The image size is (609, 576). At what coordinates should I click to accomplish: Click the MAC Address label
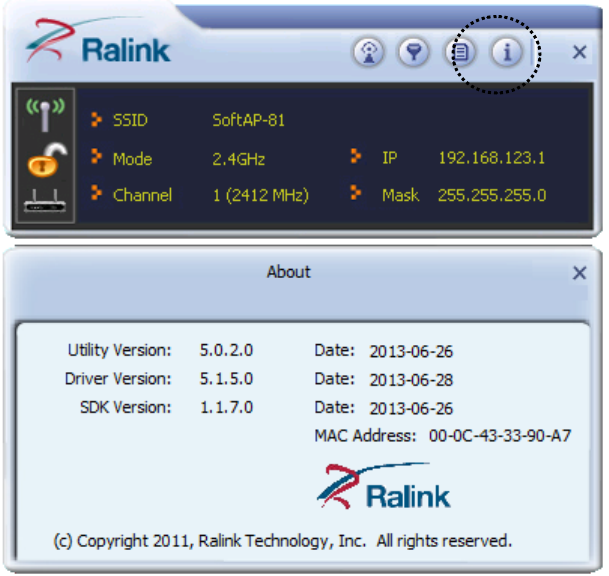coord(365,436)
